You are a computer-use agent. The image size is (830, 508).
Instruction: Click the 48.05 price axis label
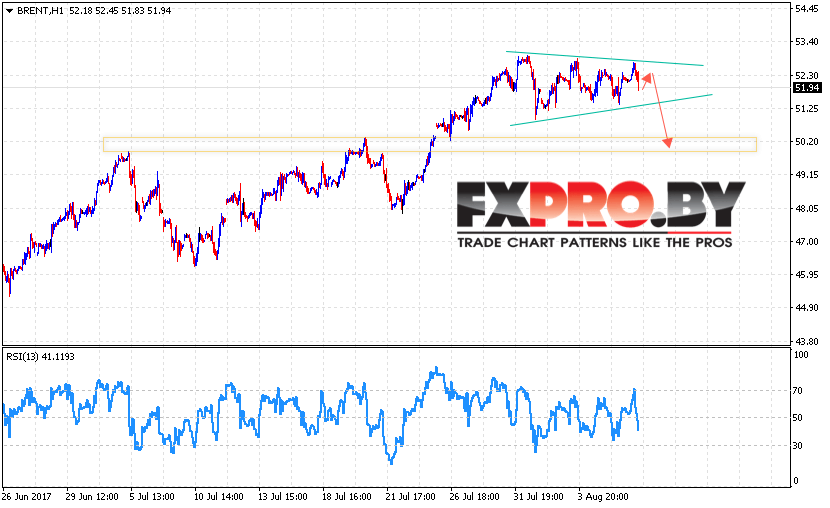coord(806,208)
